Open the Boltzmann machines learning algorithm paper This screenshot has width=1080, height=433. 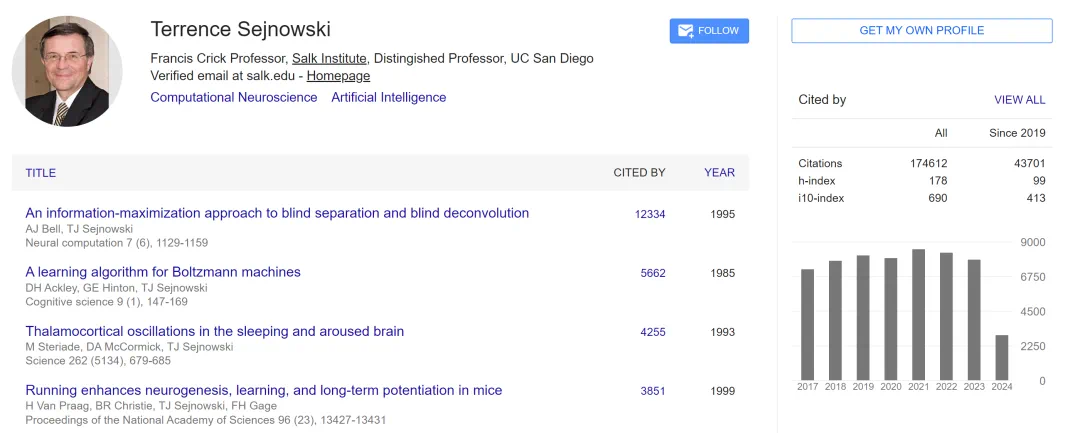[163, 272]
